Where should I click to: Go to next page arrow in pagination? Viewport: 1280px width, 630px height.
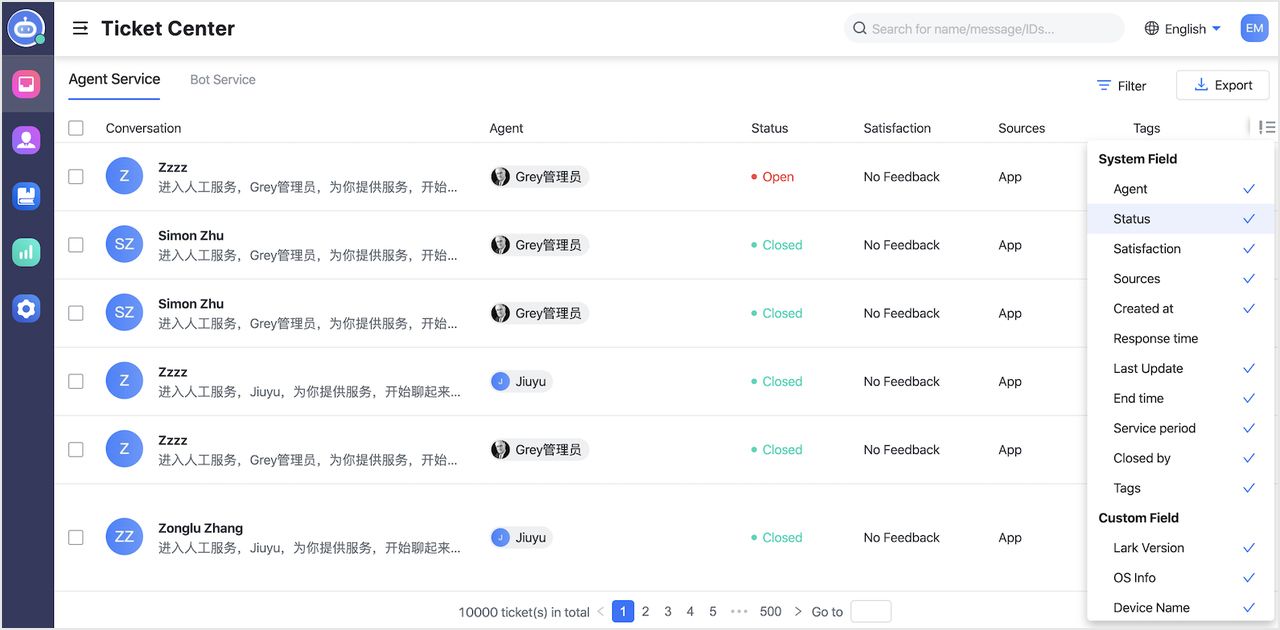tap(797, 611)
